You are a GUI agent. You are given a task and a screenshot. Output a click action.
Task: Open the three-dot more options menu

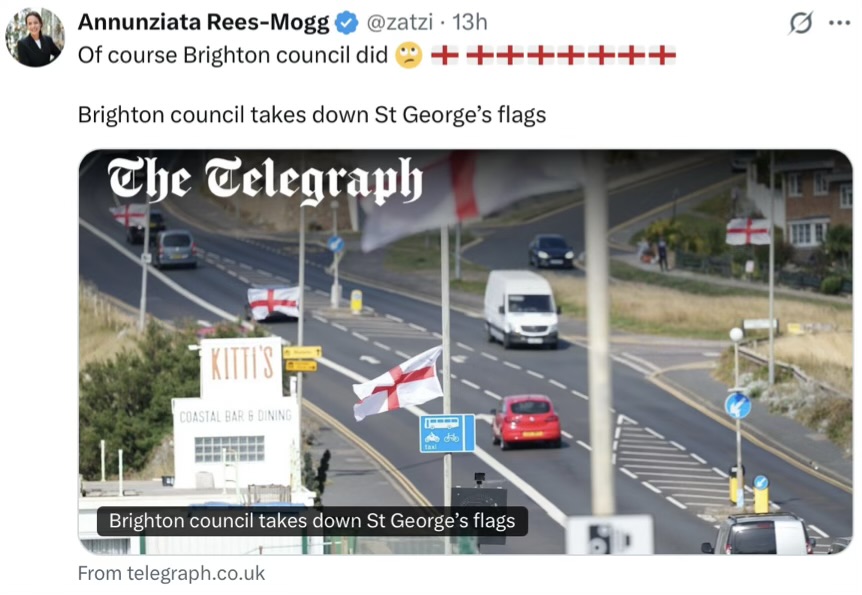point(839,23)
